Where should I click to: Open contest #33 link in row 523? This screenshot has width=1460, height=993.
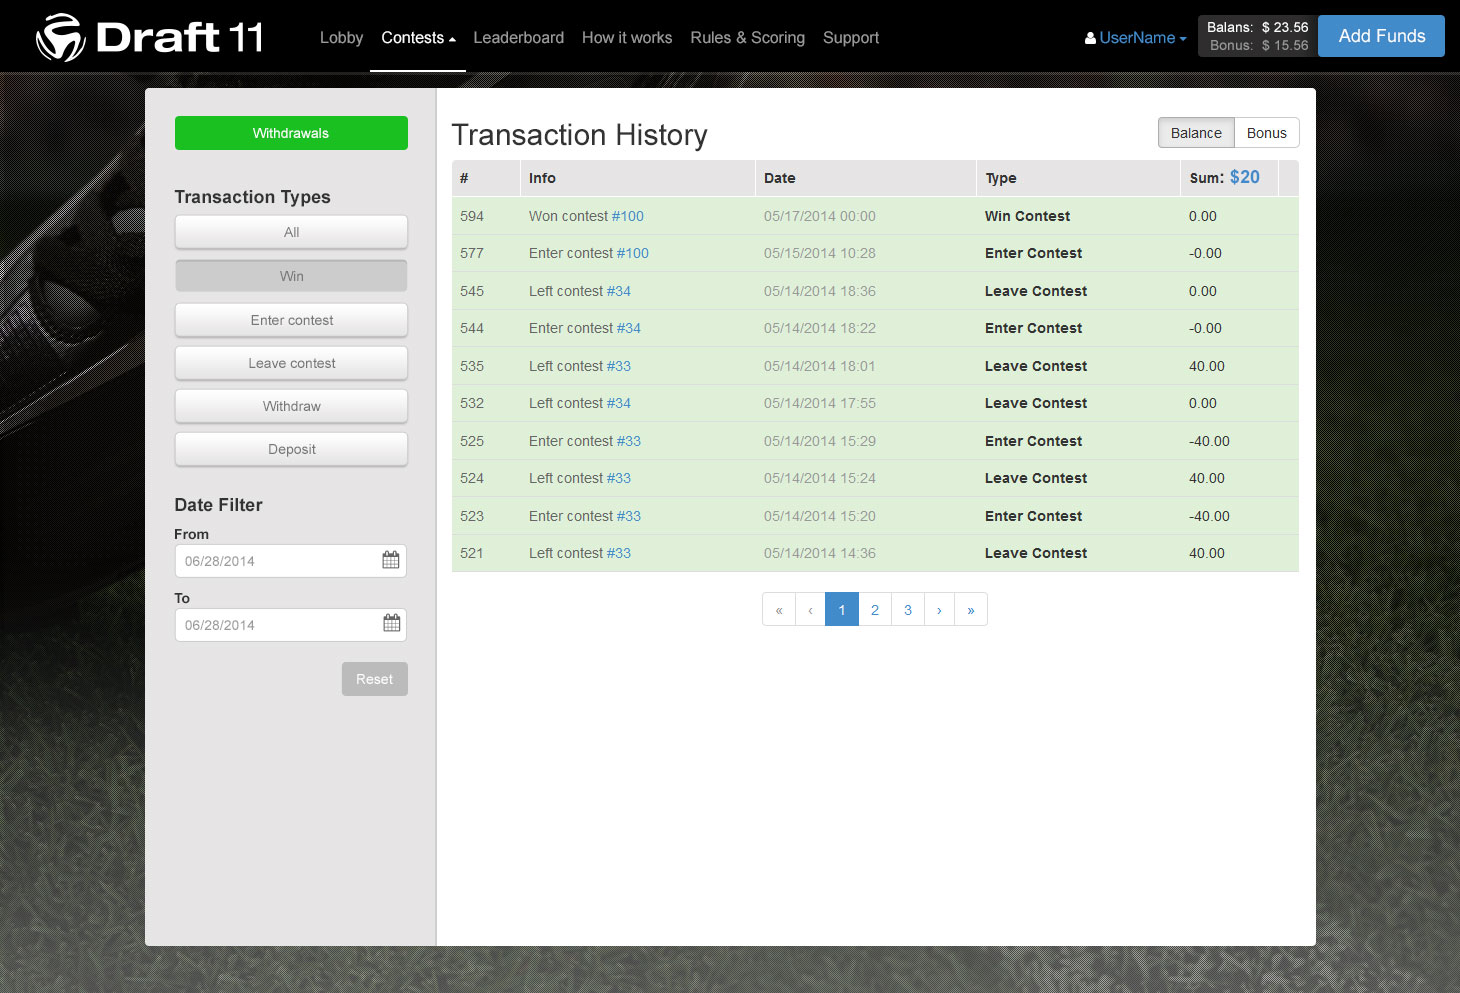pos(629,516)
